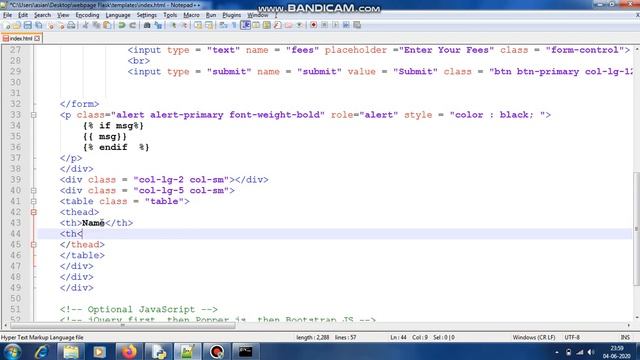
Task: Collapse the fold marker at line 33
Action: pos(34,115)
